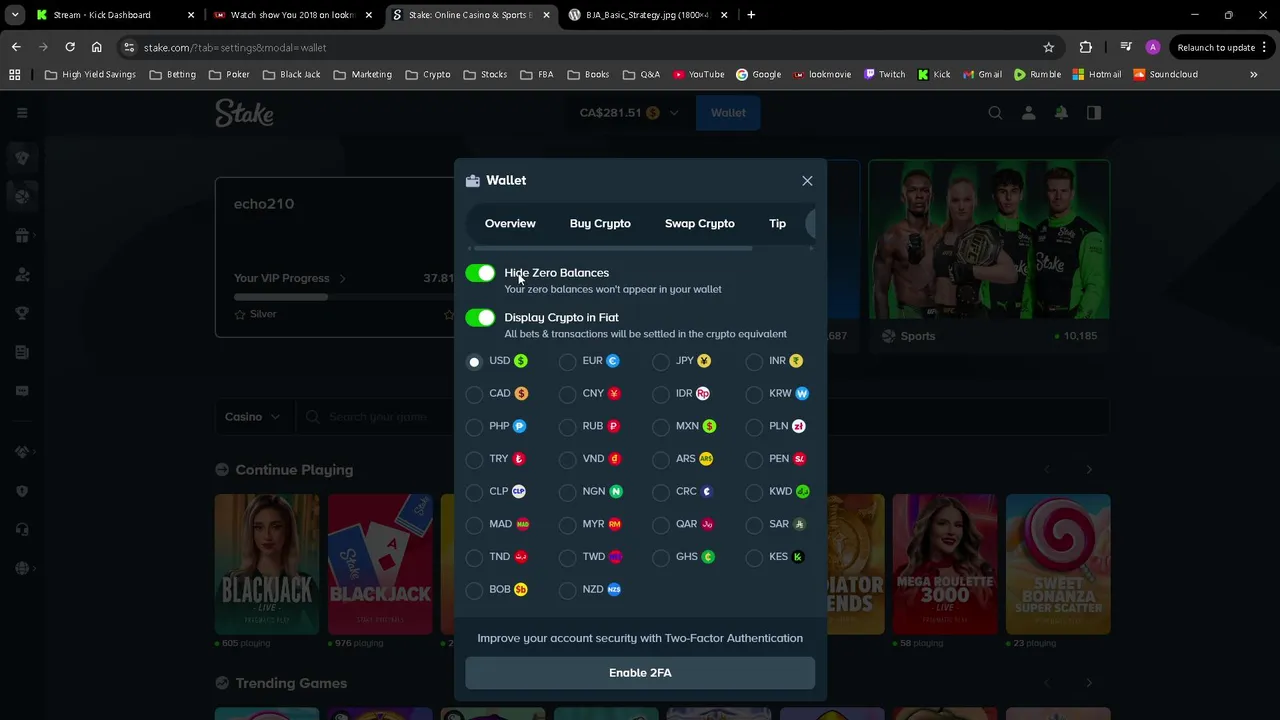
Task: Open Mega Roulette 3000 game thumbnail
Action: (945, 564)
